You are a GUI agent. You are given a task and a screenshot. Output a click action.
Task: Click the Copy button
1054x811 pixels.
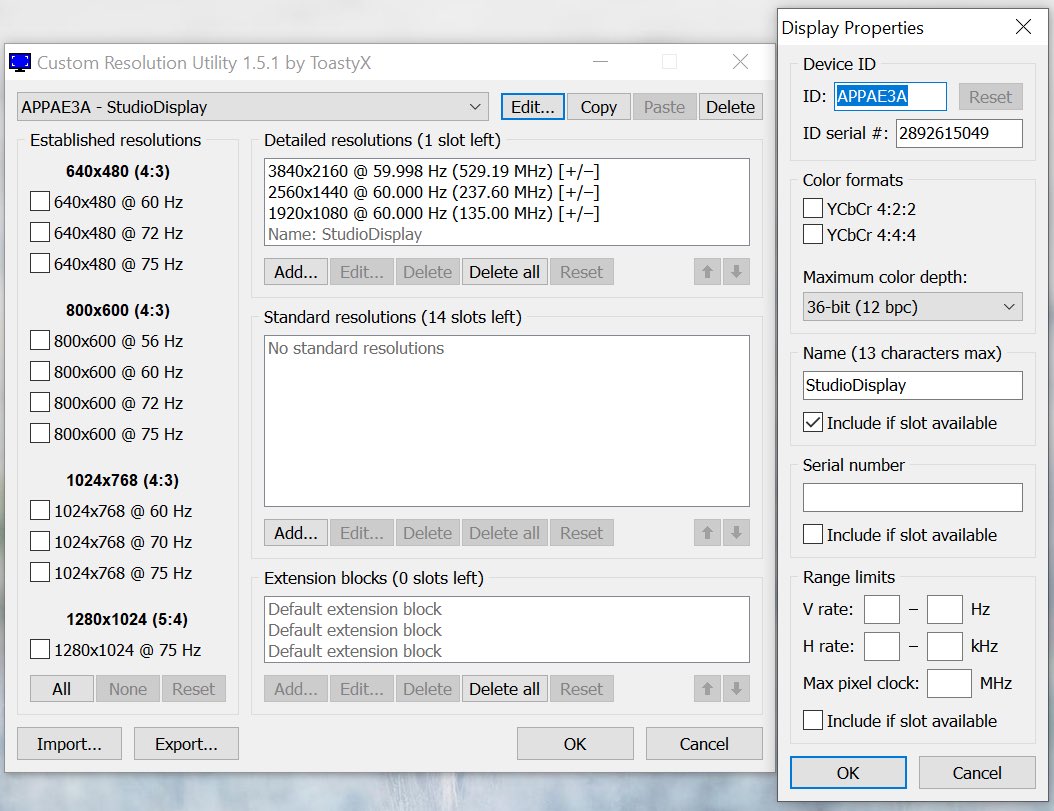(598, 107)
